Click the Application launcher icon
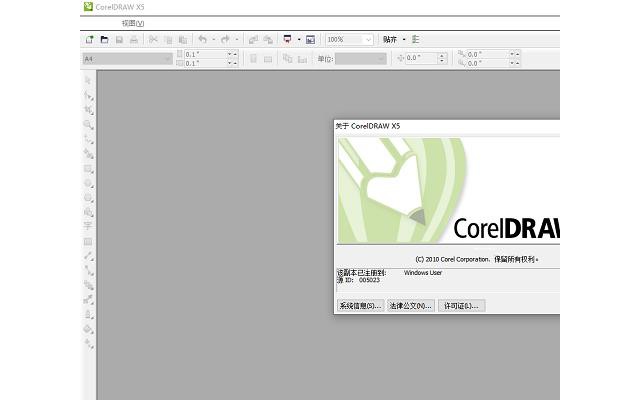The height and width of the screenshot is (400, 640). click(x=287, y=39)
